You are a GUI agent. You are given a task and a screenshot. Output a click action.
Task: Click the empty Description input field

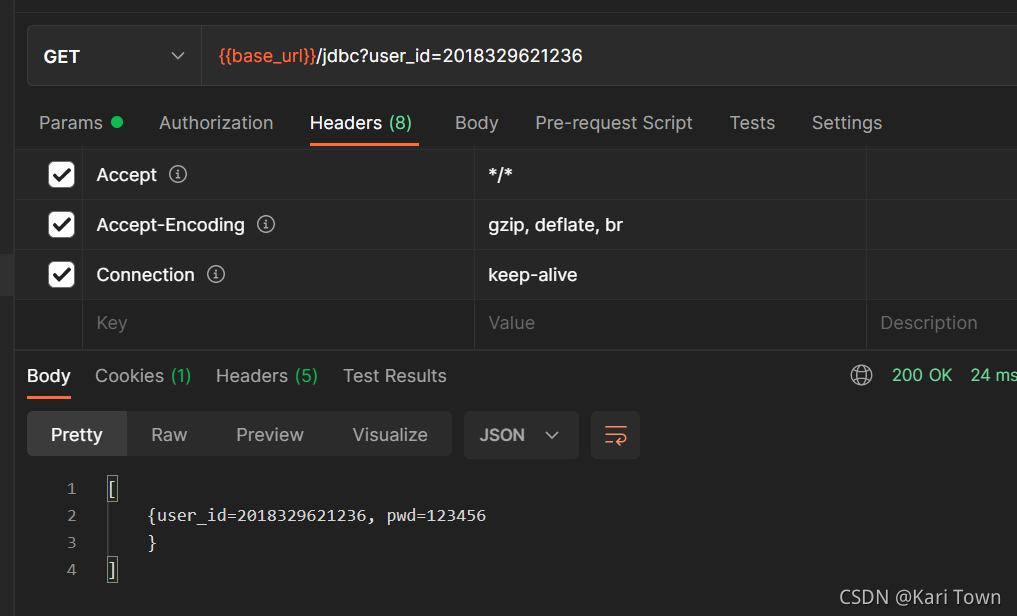point(942,323)
